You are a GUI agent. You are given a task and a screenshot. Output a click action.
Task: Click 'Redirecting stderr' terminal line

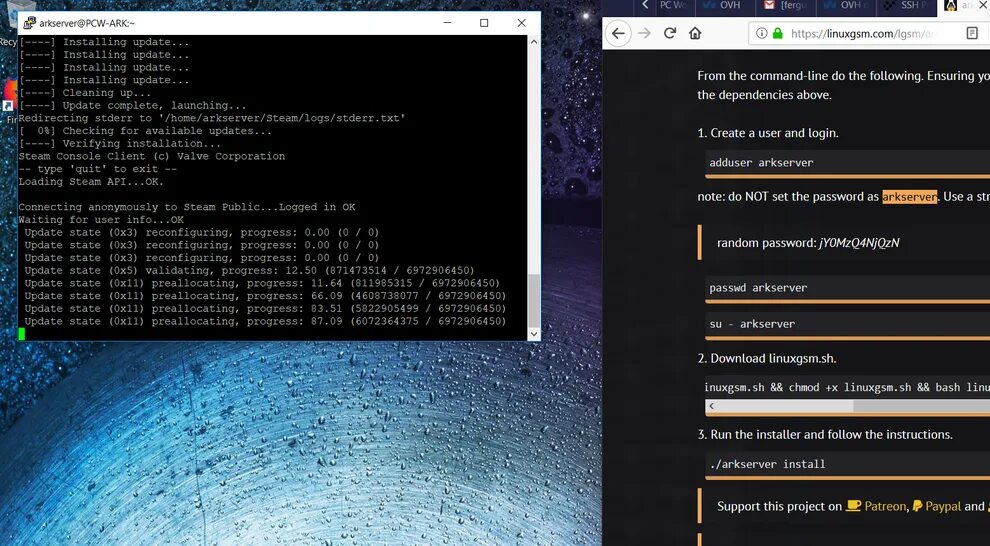click(212, 118)
